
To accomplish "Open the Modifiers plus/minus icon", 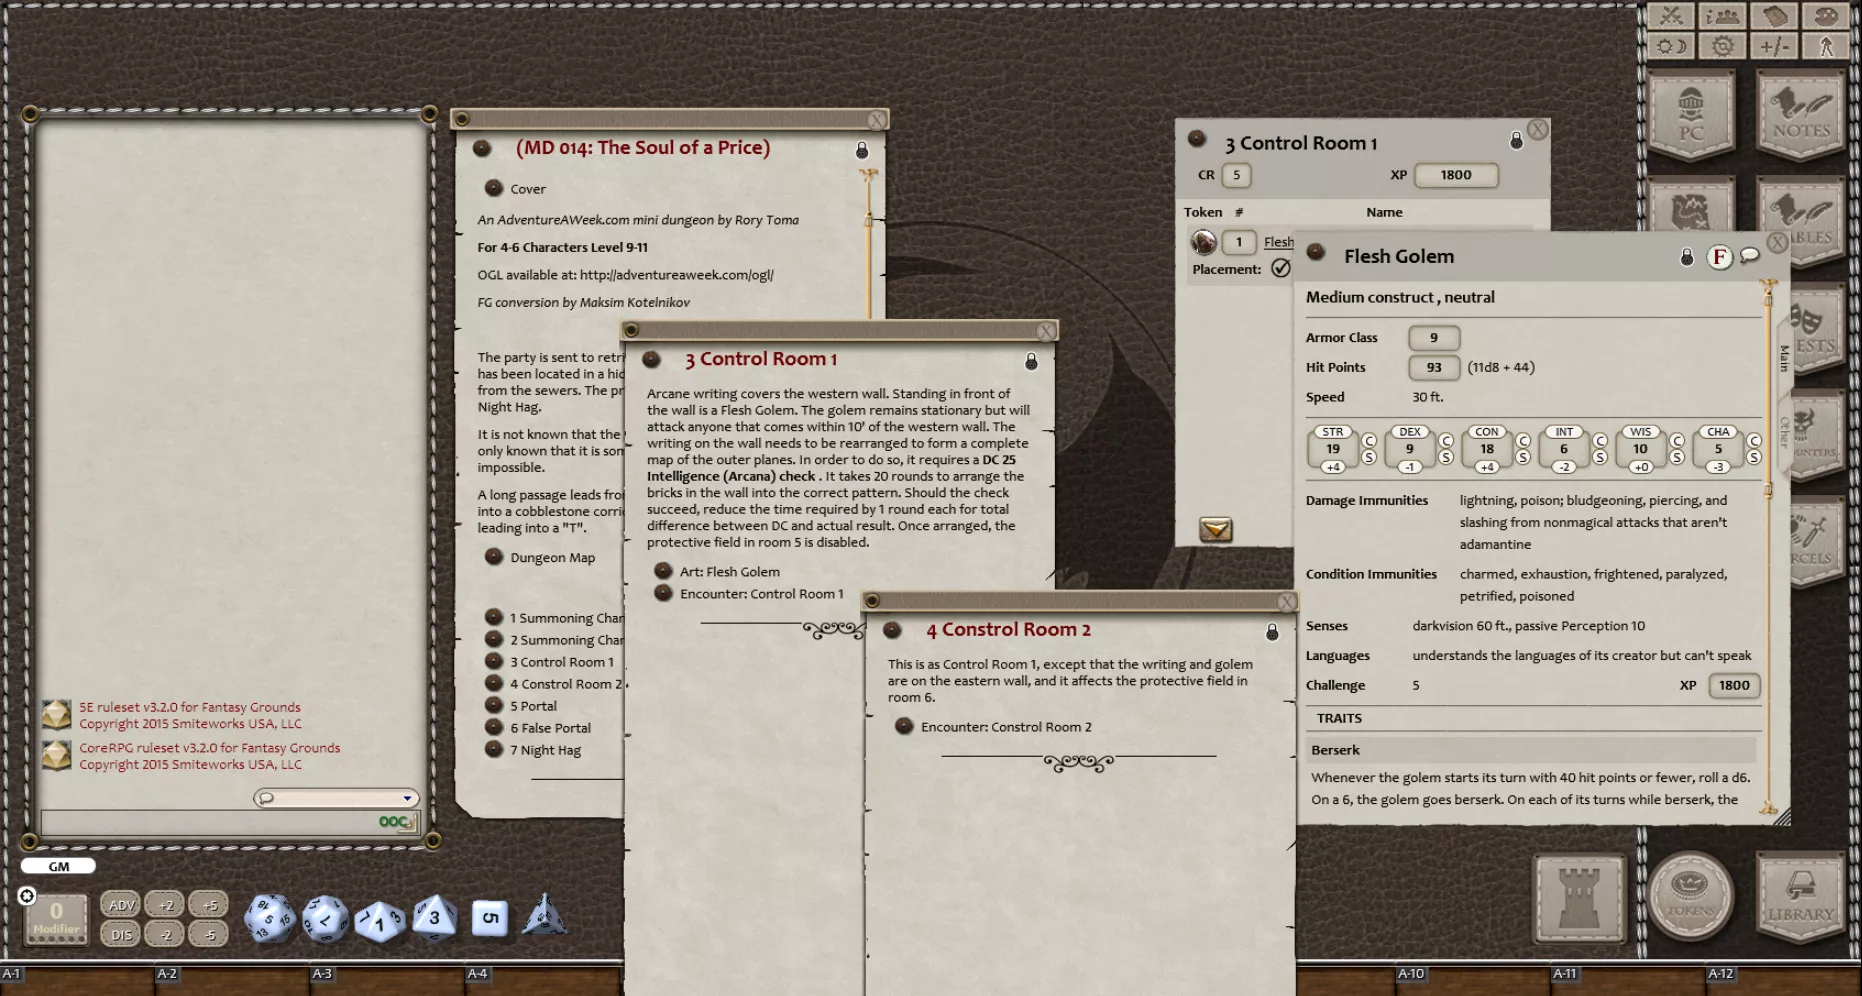I will tap(1774, 46).
